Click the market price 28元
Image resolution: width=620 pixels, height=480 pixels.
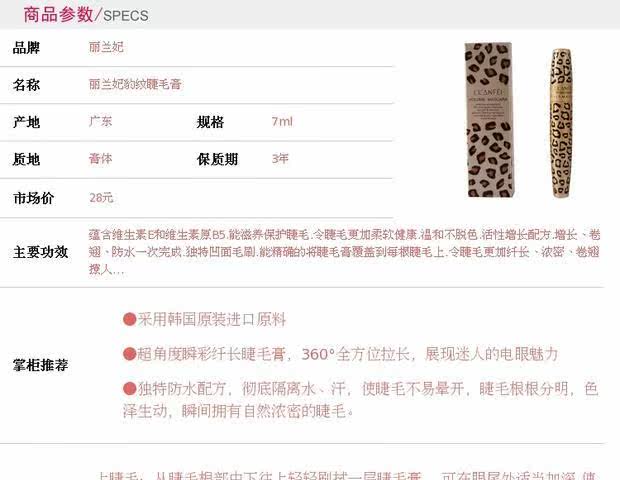coord(101,197)
